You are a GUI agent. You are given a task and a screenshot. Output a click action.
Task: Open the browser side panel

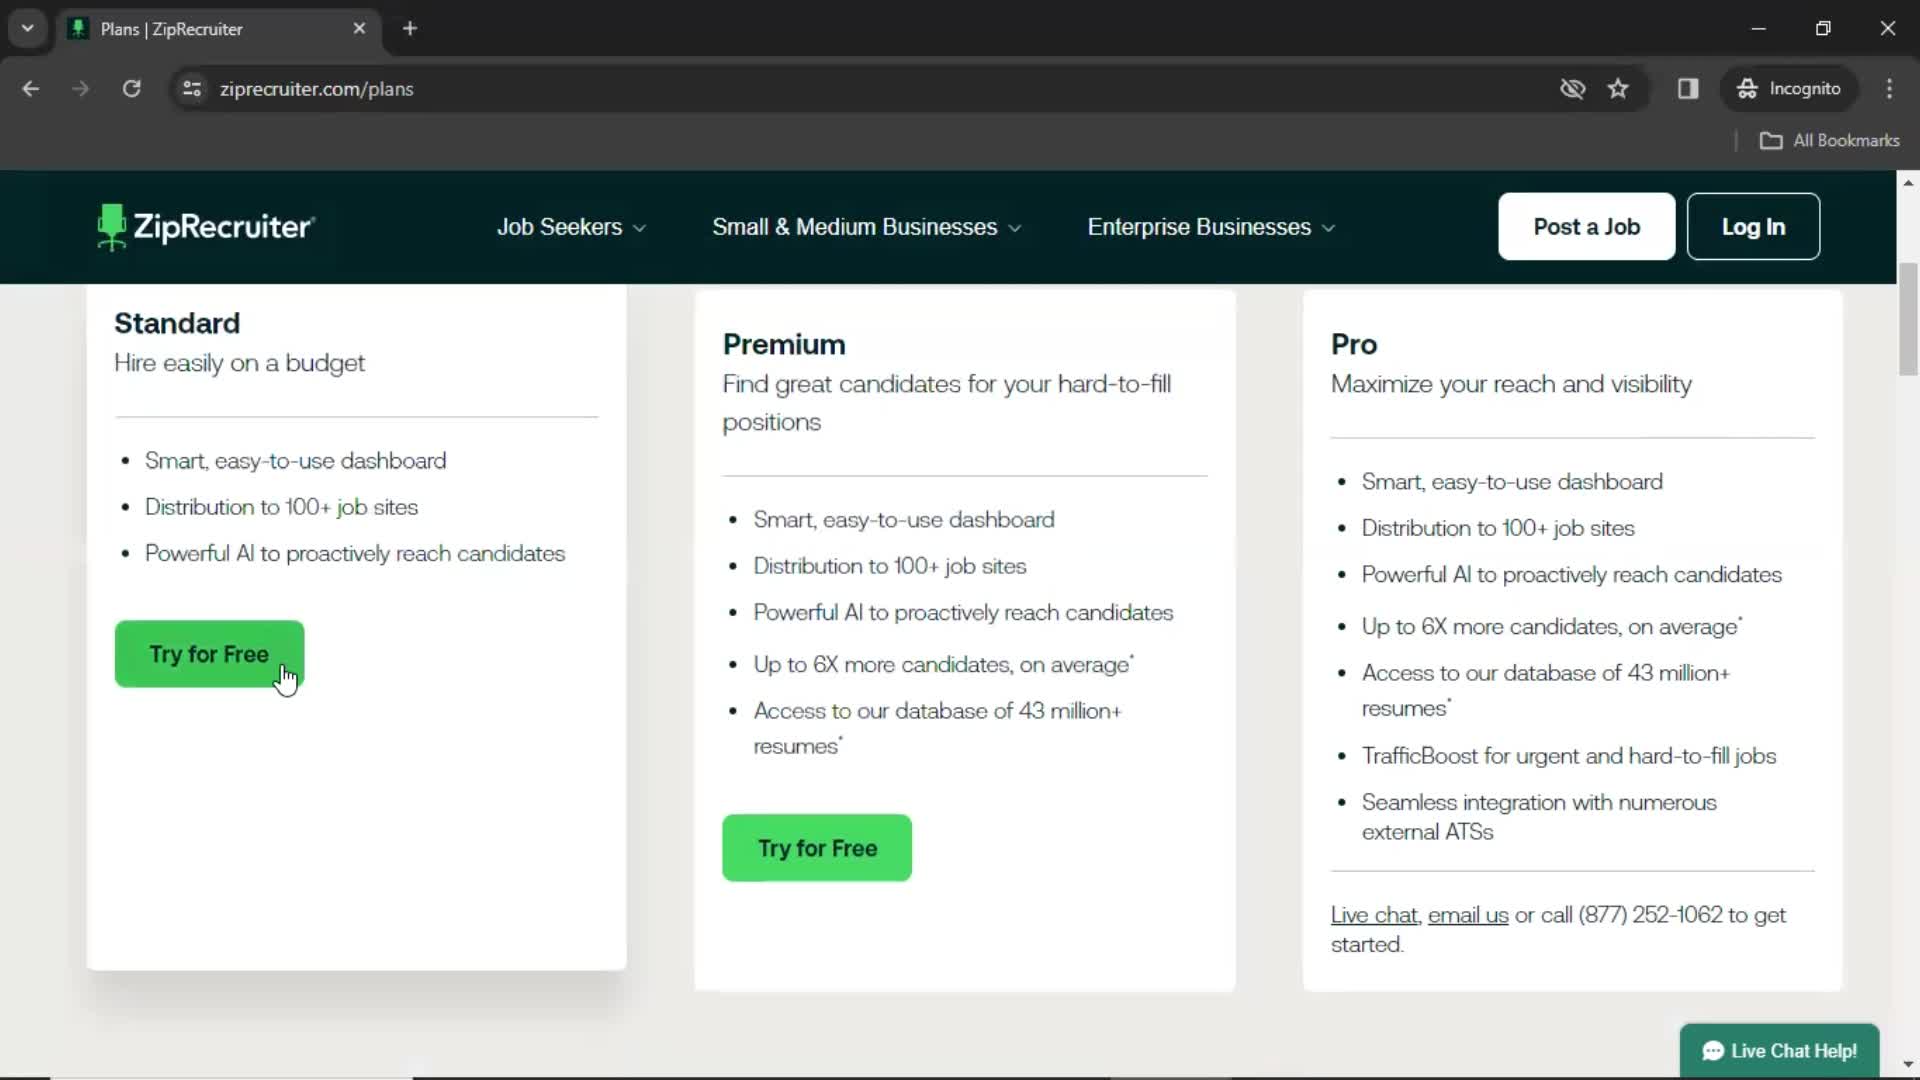(x=1688, y=89)
